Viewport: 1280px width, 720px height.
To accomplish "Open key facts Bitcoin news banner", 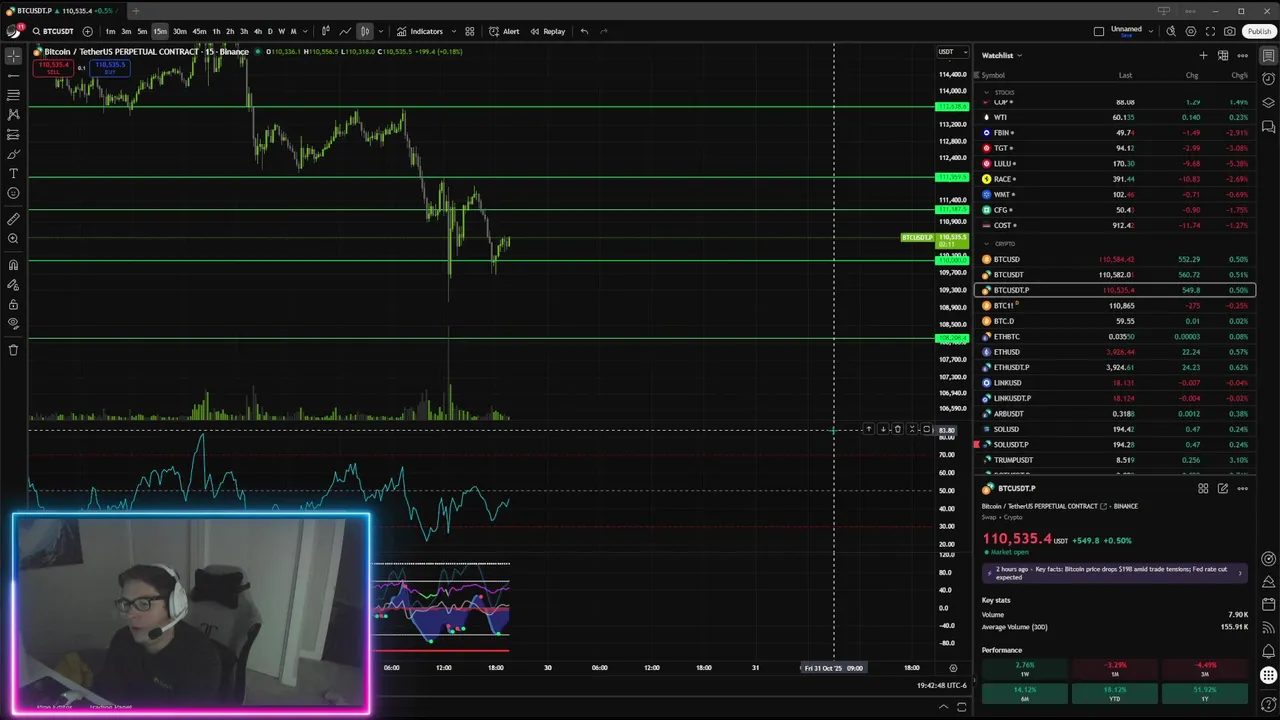I will pyautogui.click(x=1114, y=573).
